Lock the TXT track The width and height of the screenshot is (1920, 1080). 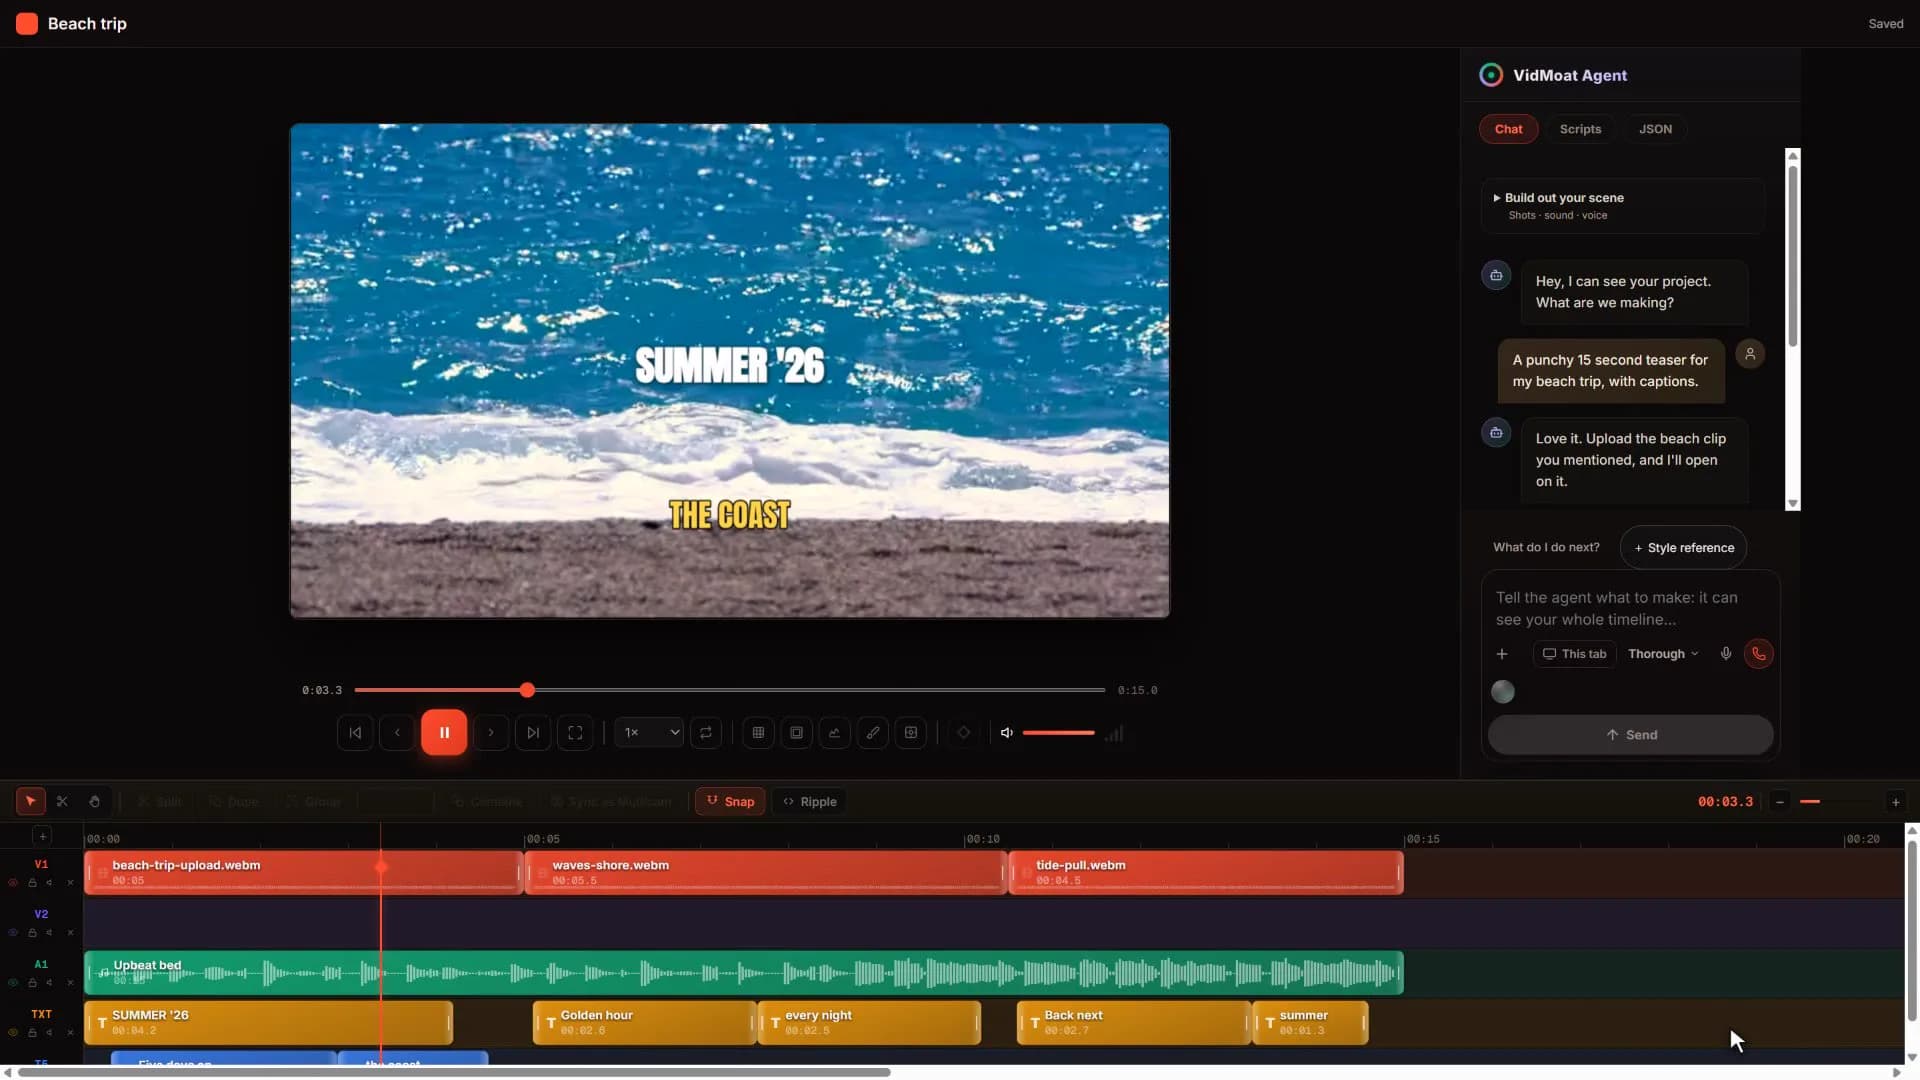pos(32,1033)
